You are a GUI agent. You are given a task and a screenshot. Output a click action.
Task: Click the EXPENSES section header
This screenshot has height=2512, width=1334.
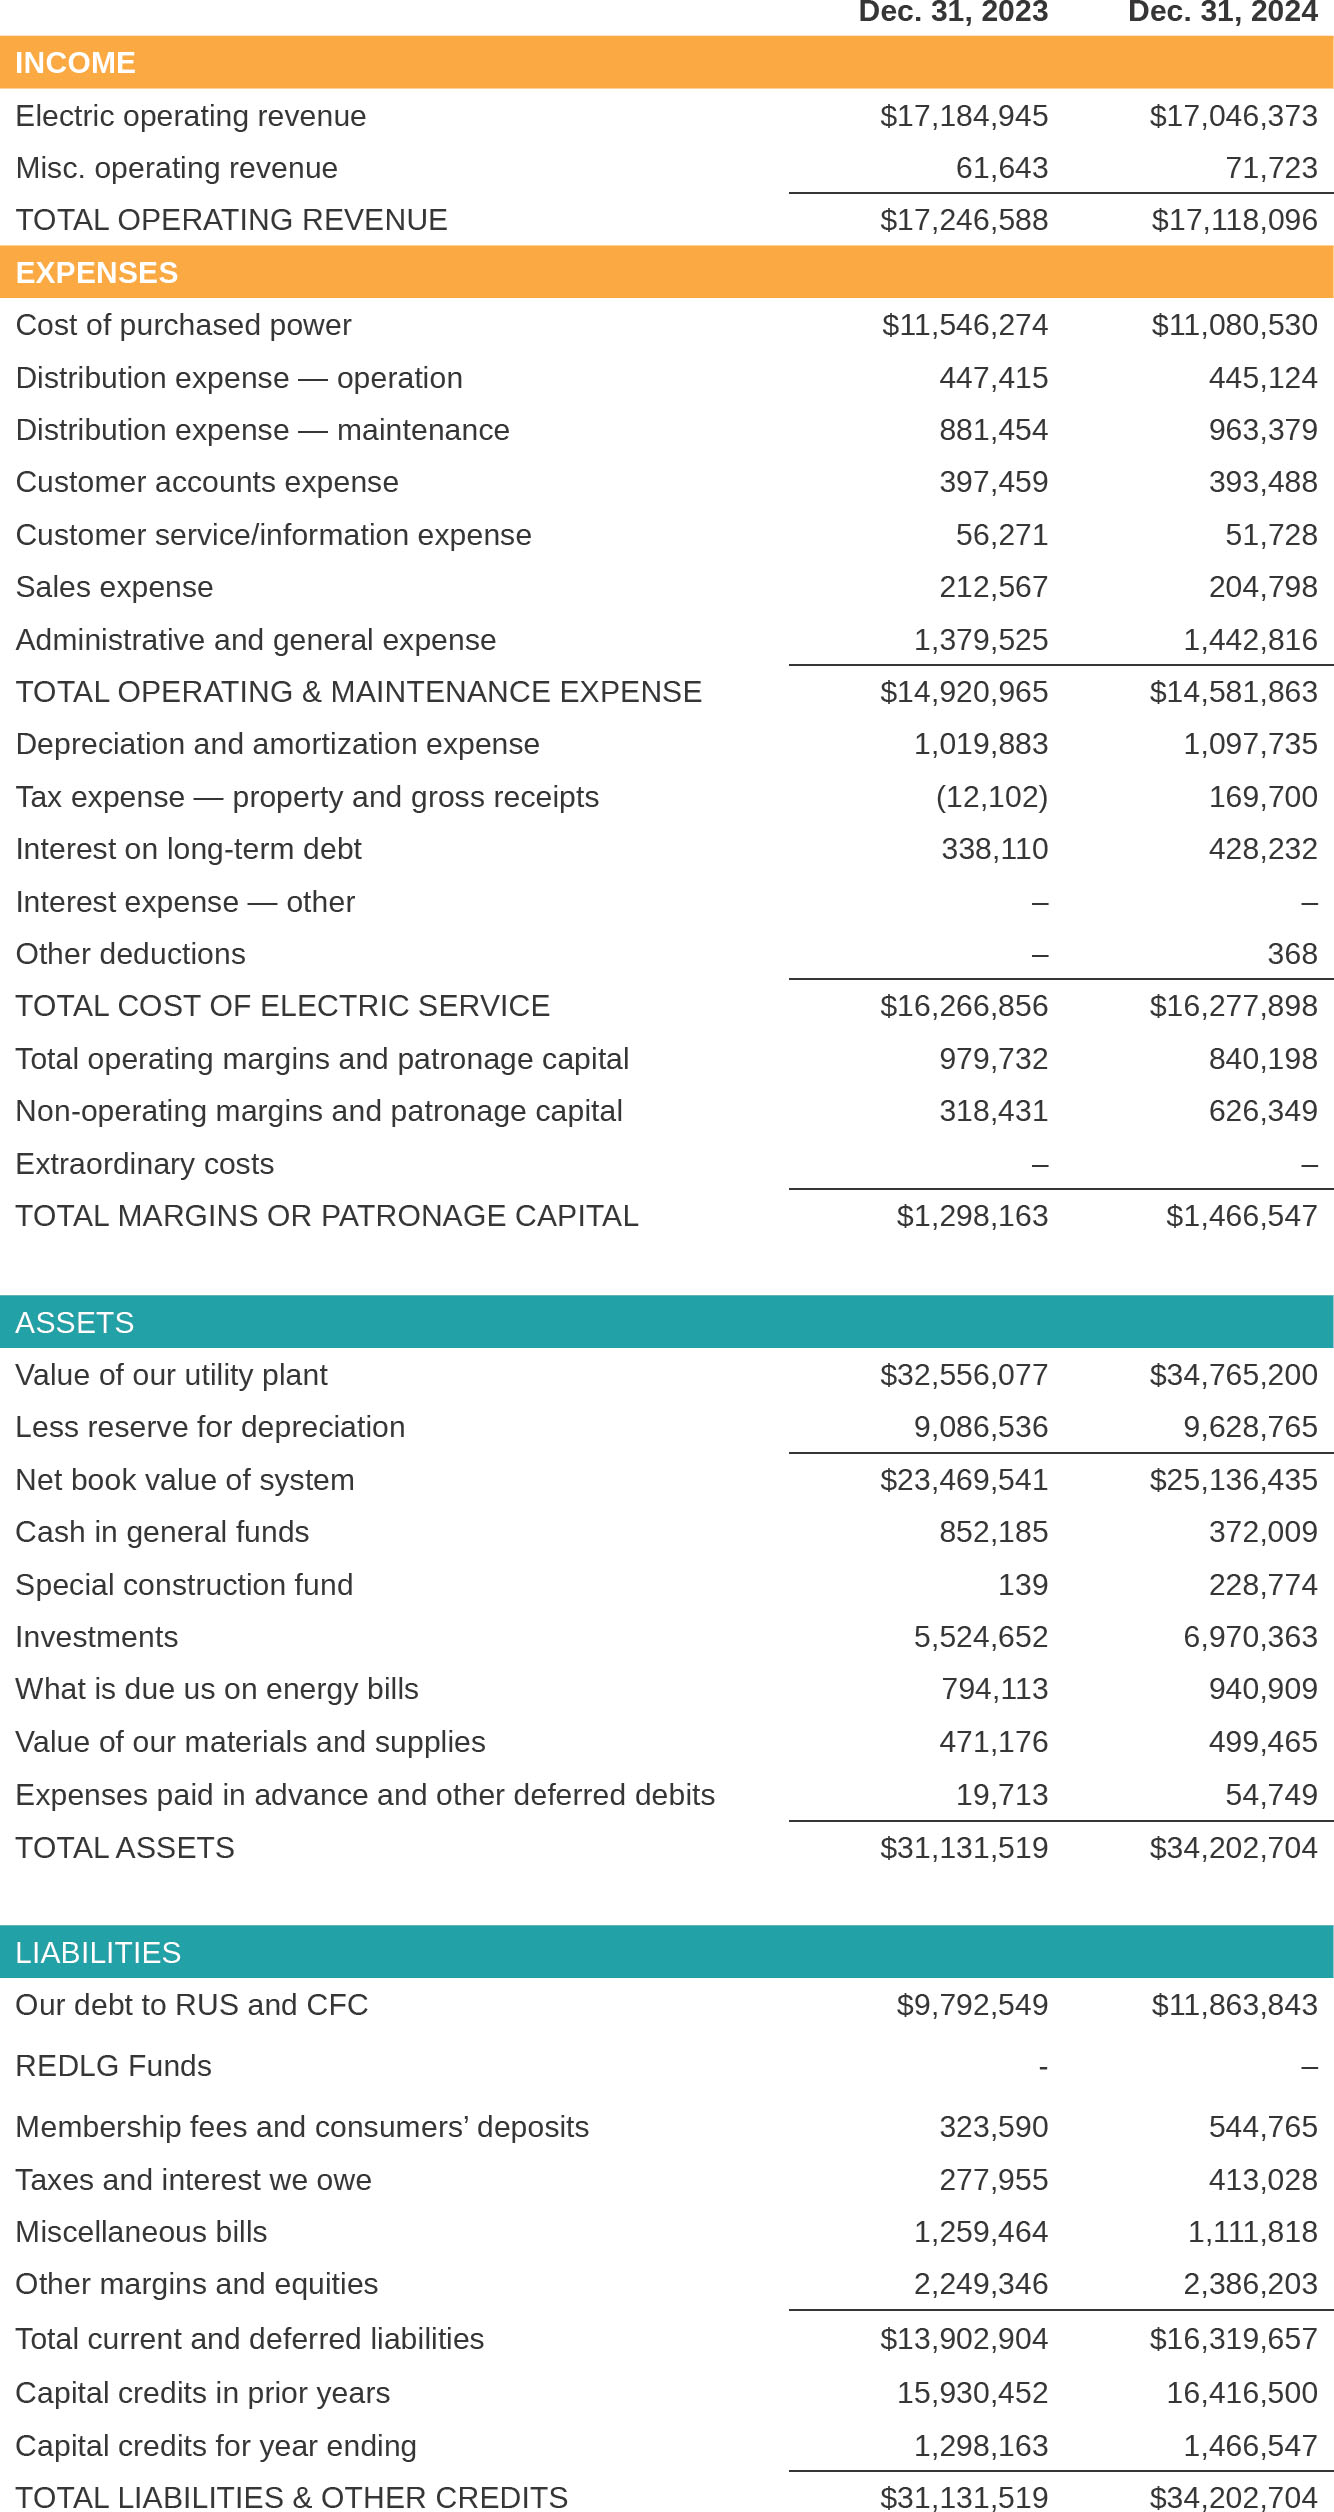[x=97, y=273]
